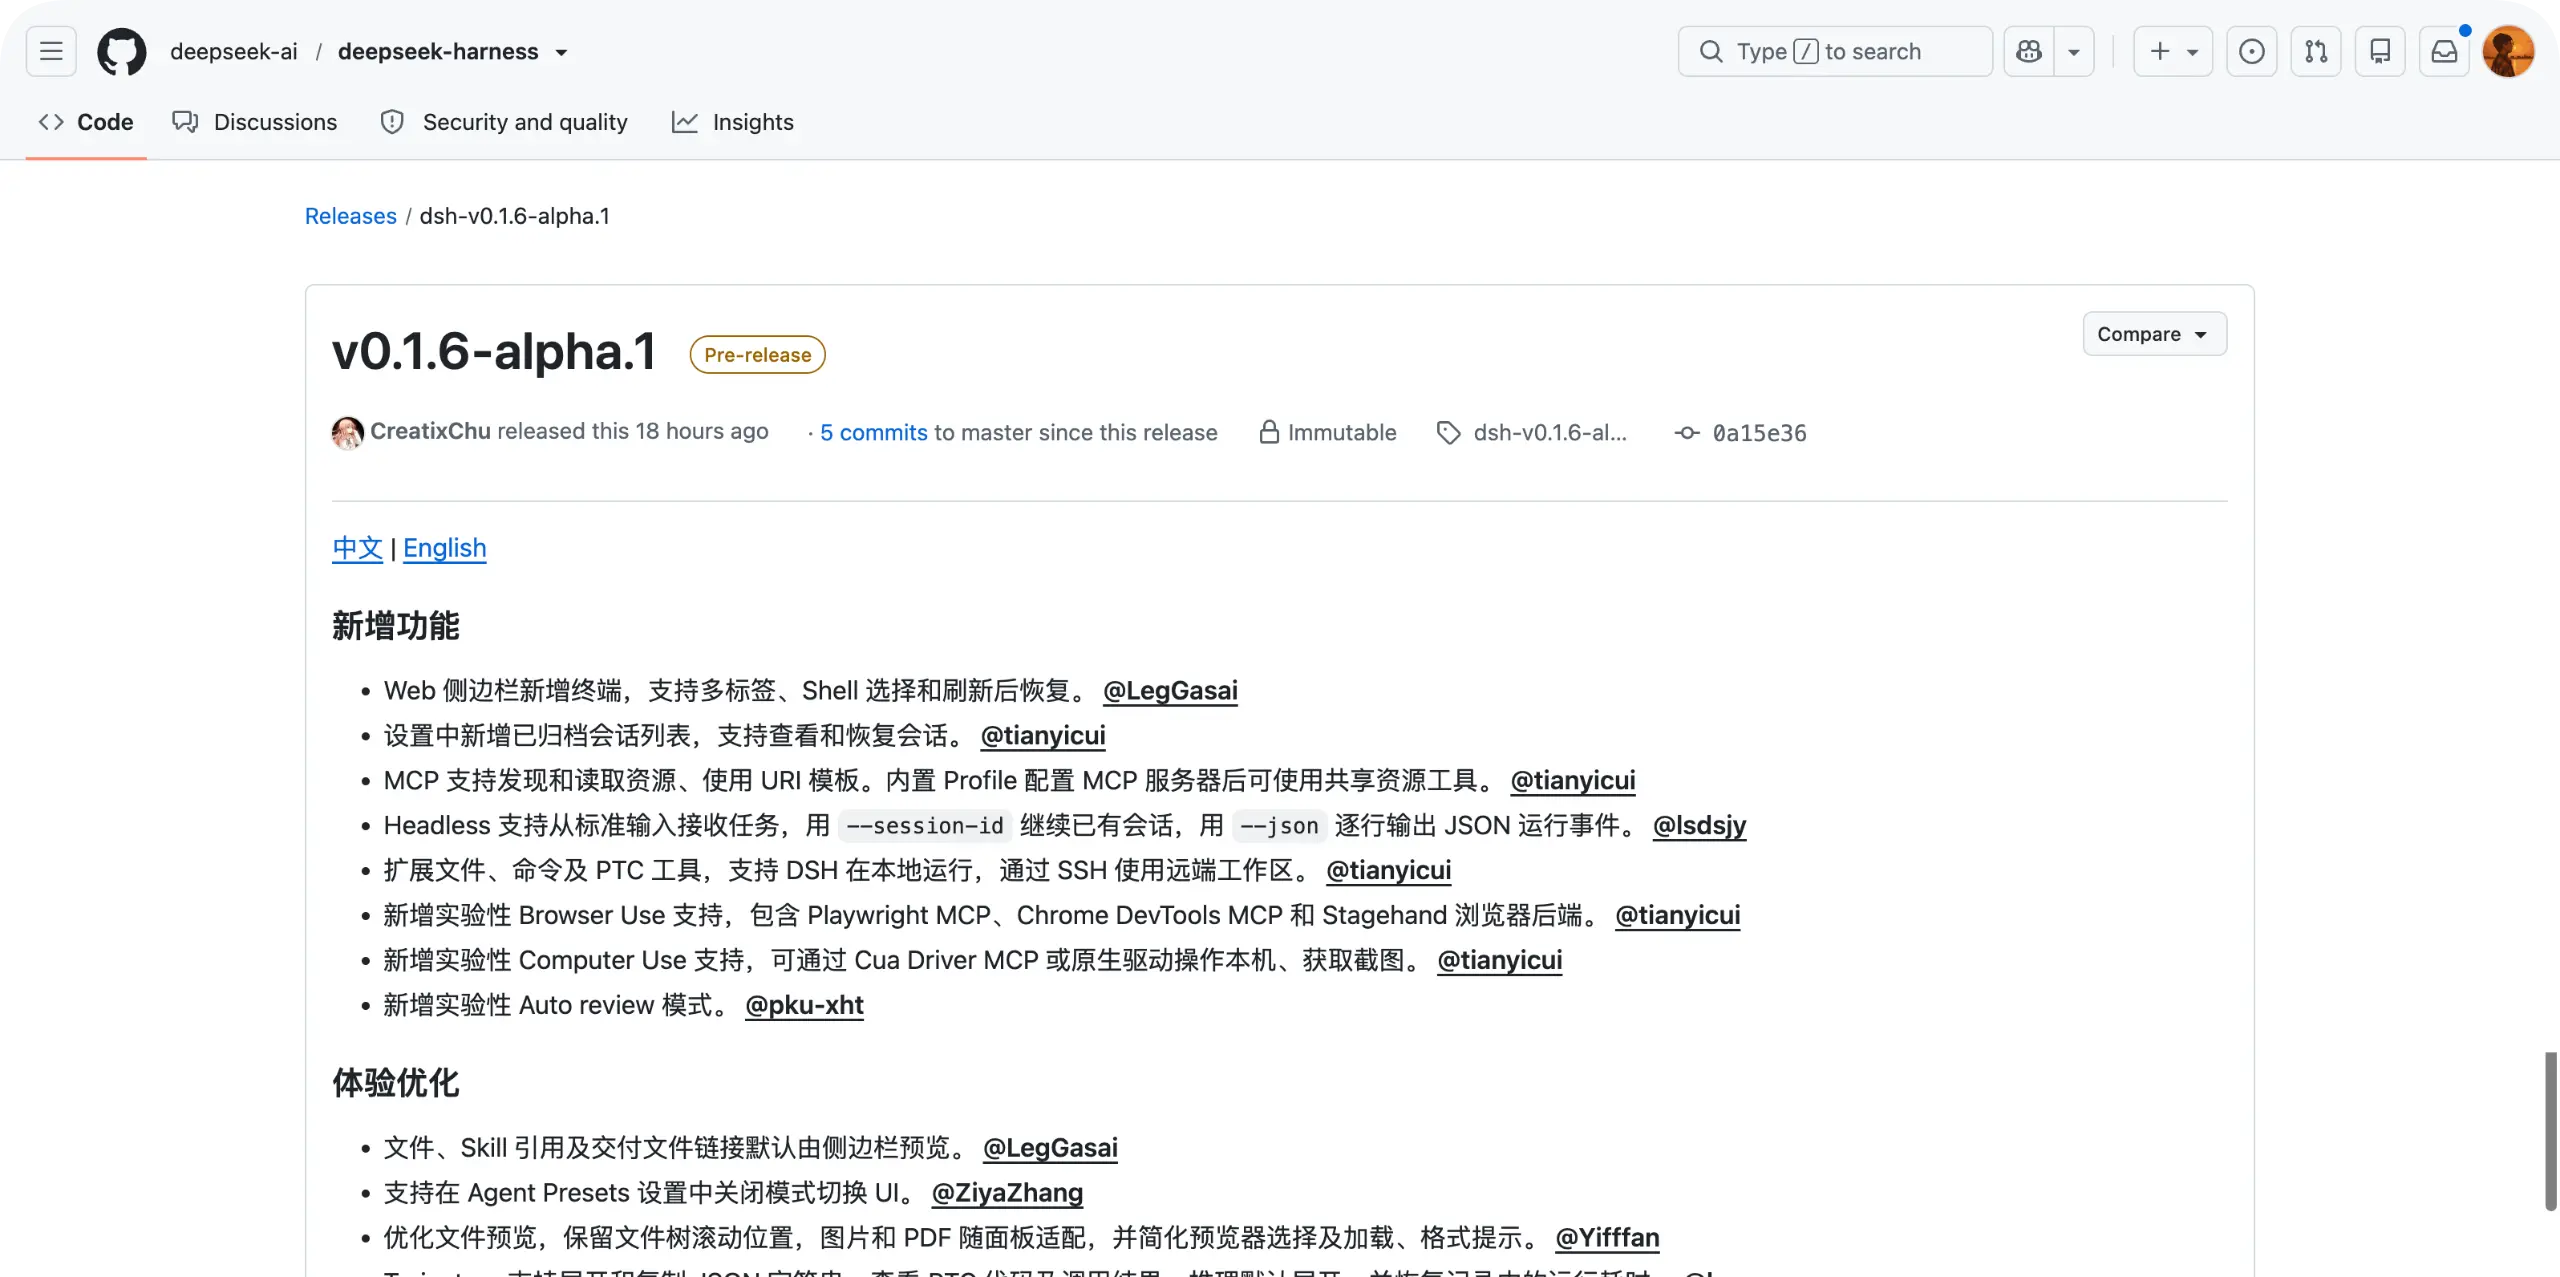View your pull requests icon
2560x1277 pixels.
[x=2316, y=51]
